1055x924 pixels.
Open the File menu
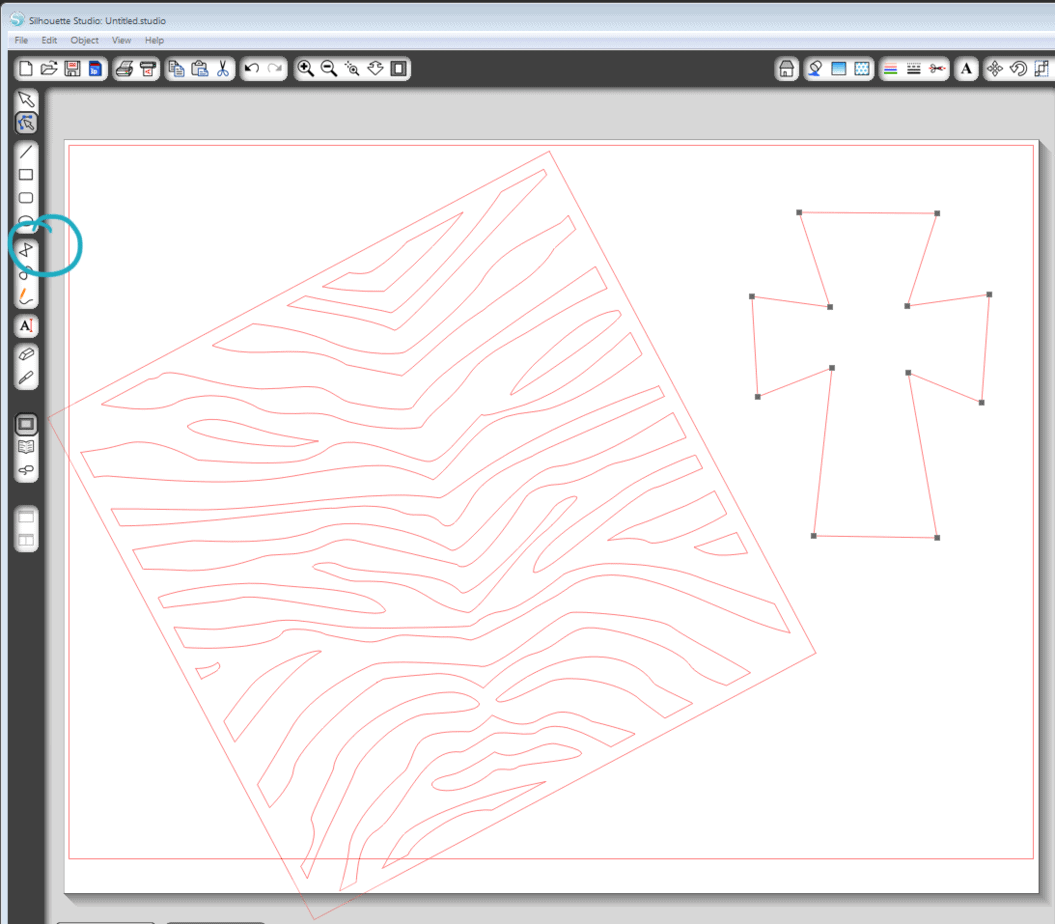[x=20, y=40]
